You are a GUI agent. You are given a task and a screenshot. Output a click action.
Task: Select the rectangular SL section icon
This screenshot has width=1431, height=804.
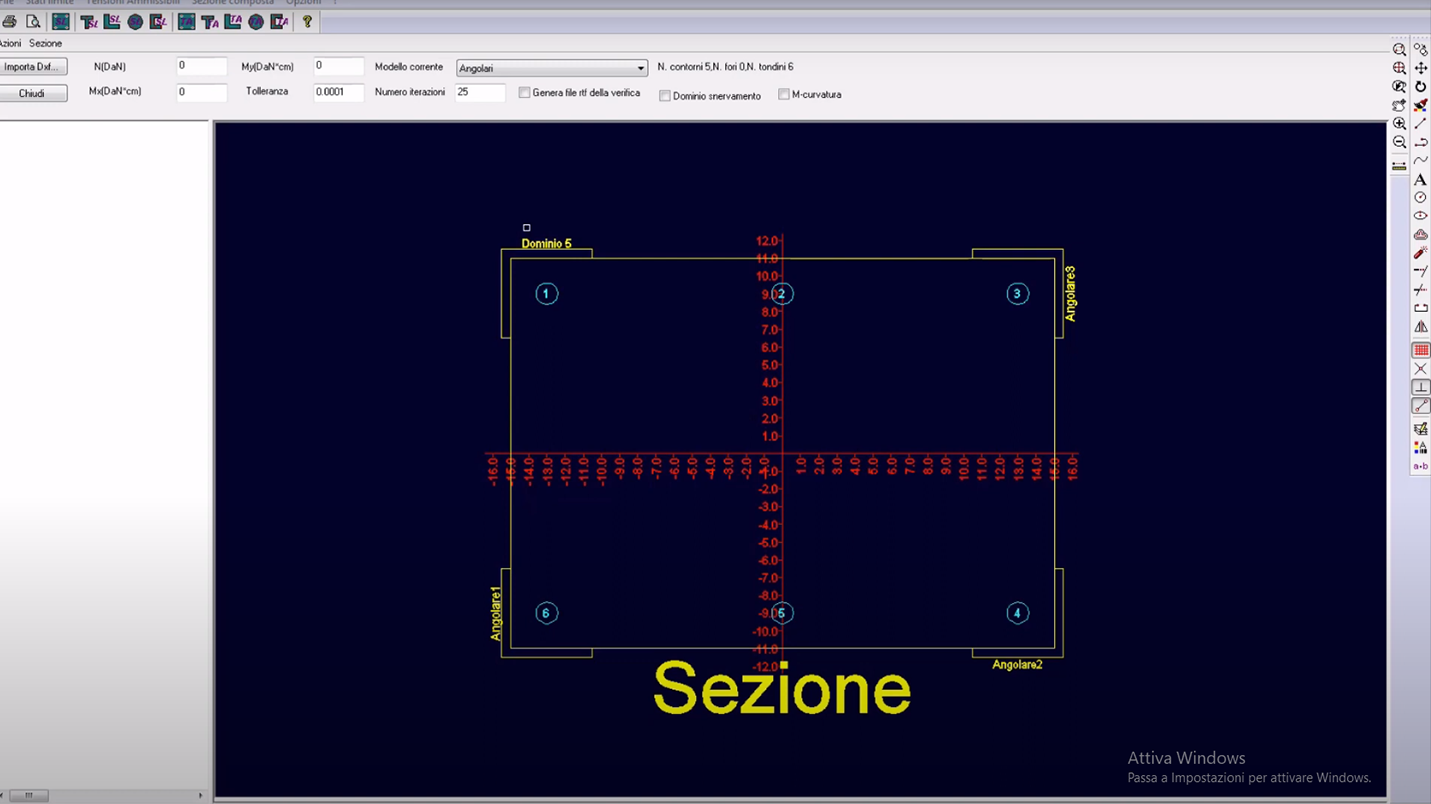(61, 21)
